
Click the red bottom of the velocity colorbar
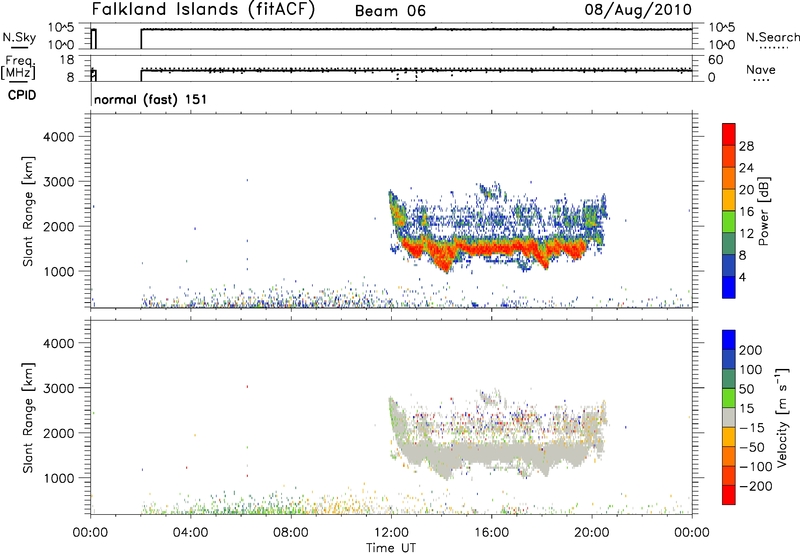(729, 495)
